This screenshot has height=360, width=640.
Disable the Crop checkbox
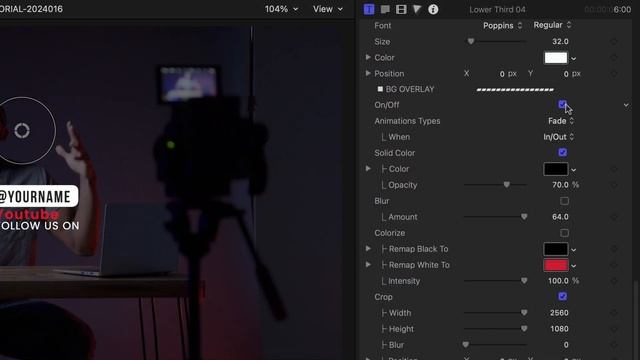[562, 296]
